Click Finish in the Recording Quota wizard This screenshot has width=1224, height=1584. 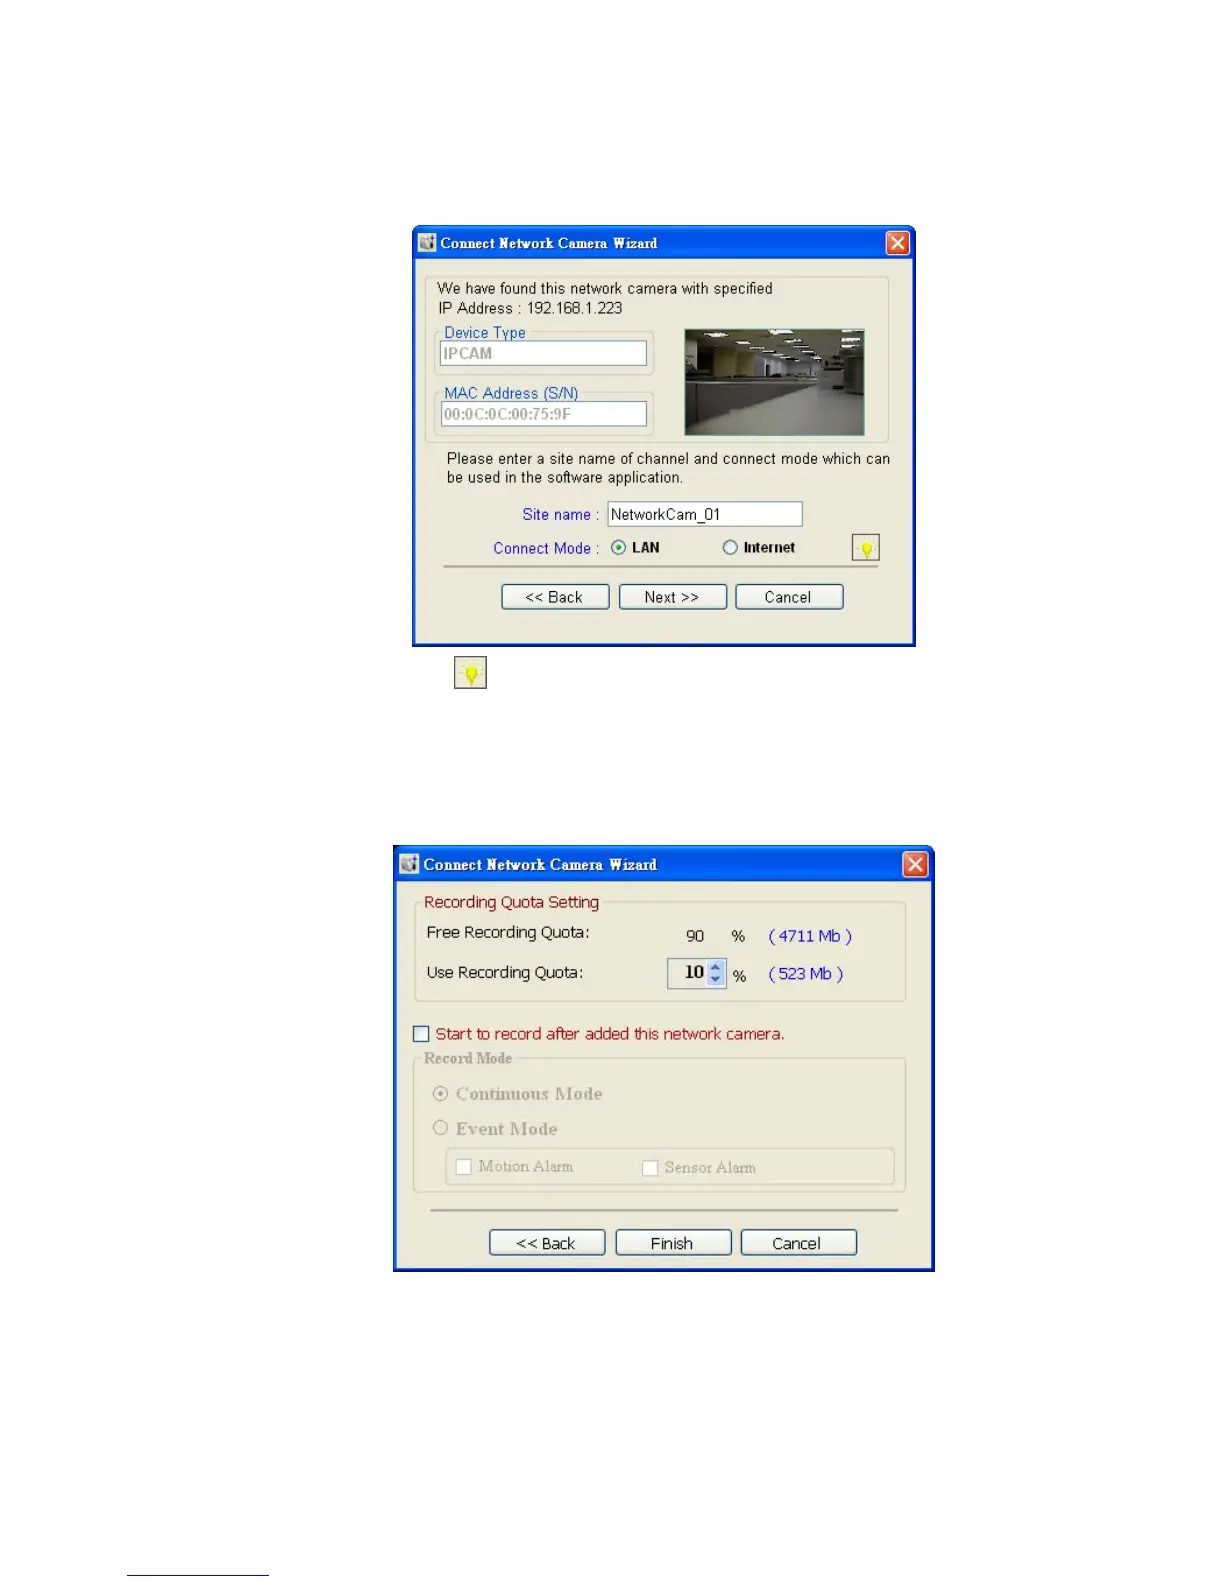(x=673, y=1243)
